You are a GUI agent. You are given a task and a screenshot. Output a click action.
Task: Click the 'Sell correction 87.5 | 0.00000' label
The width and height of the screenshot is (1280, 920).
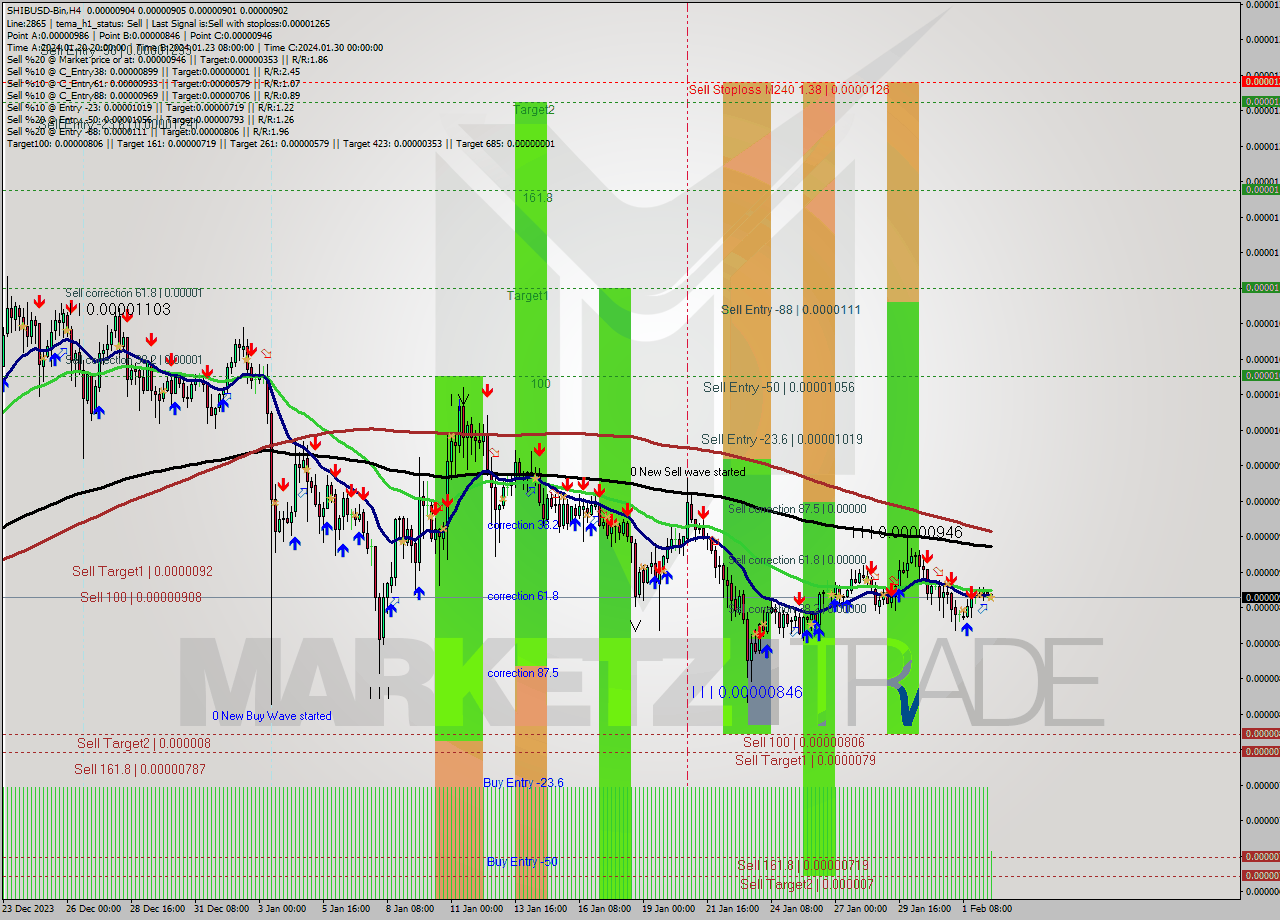(797, 509)
